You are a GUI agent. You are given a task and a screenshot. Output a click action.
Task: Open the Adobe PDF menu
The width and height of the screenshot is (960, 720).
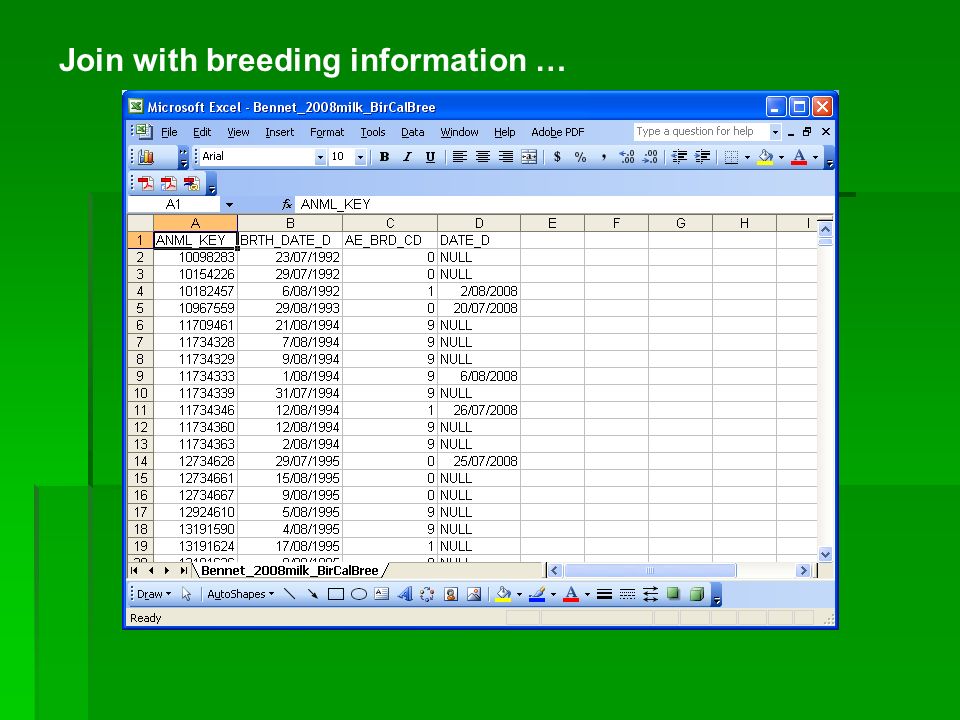coord(558,132)
